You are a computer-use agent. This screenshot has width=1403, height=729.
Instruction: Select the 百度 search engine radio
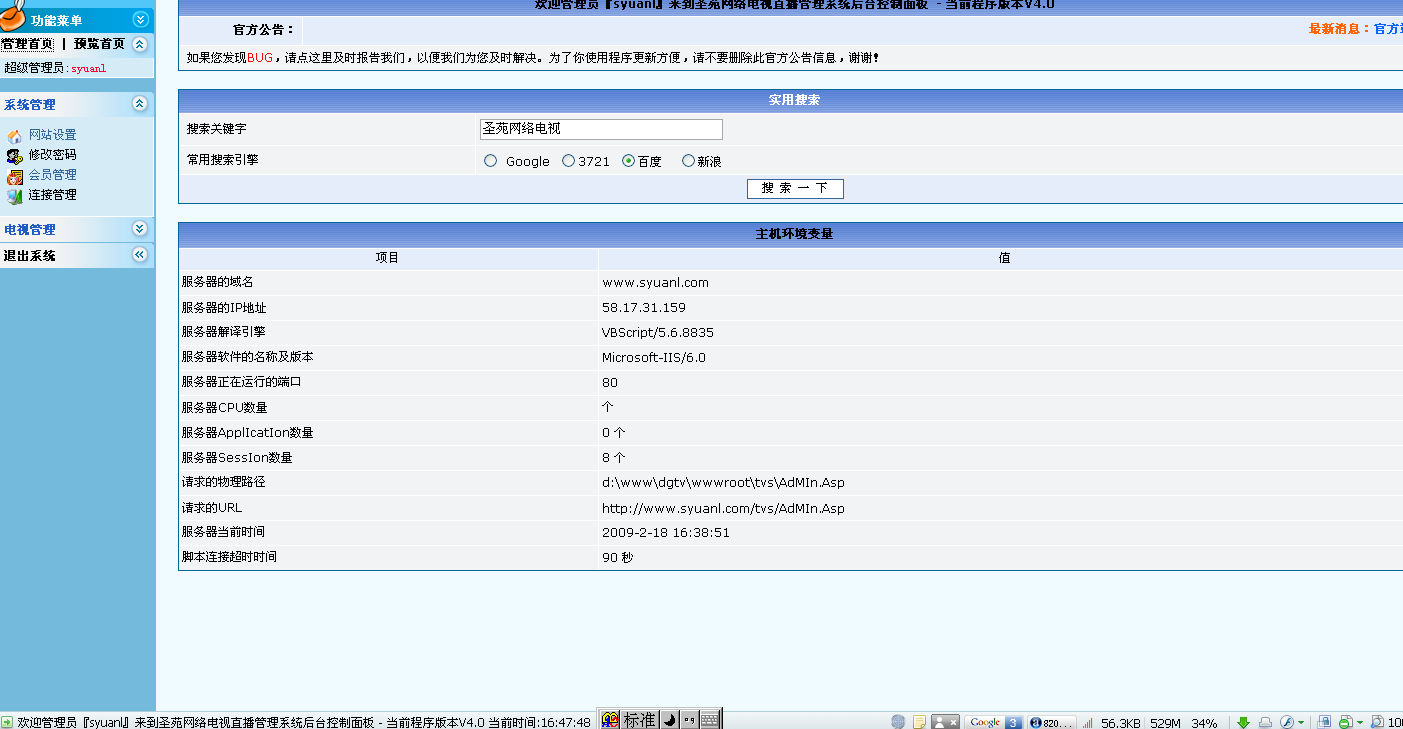pyautogui.click(x=628, y=160)
